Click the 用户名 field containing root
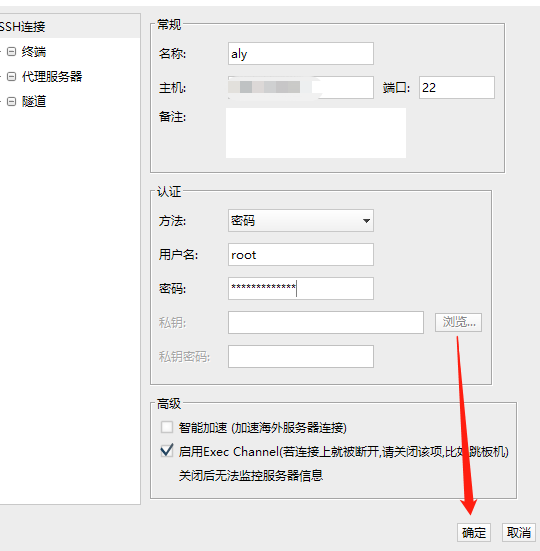This screenshot has width=540, height=551. (x=301, y=254)
